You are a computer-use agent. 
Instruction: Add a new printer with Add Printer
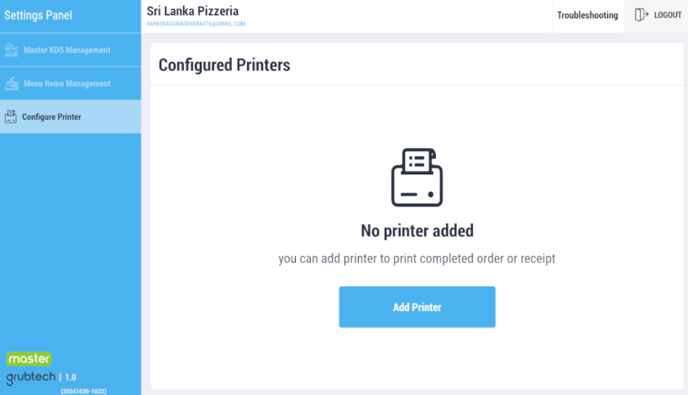pos(417,307)
